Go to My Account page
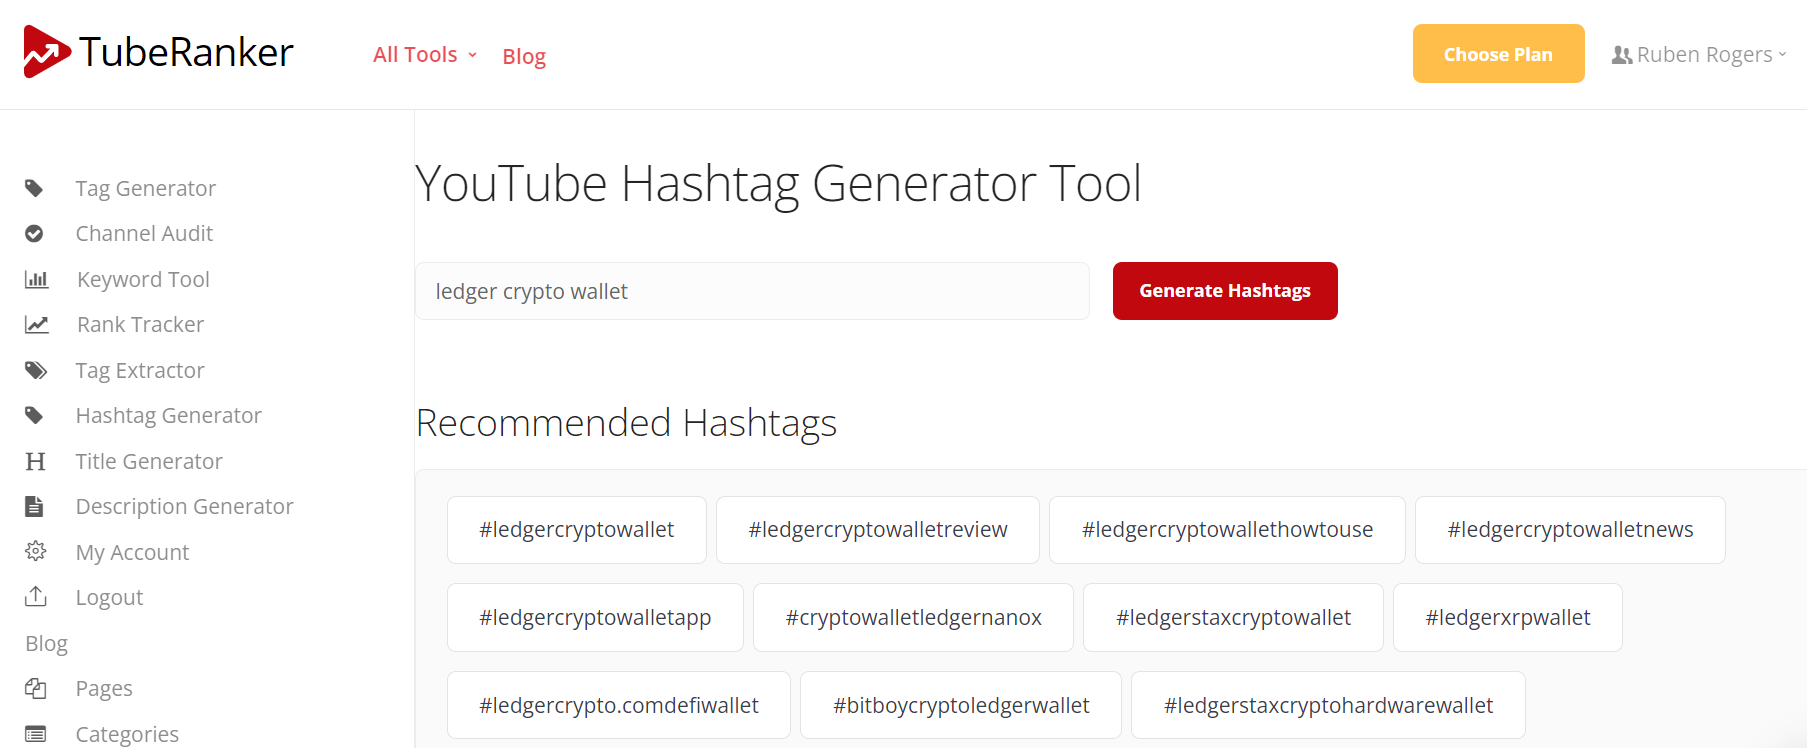Viewport: 1807px width, 748px height. pos(132,552)
